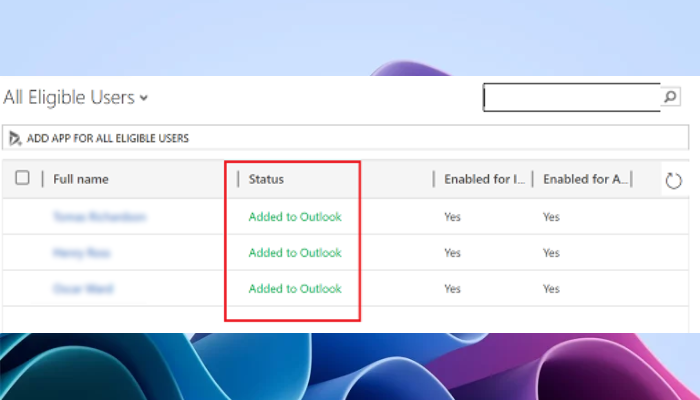The height and width of the screenshot is (400, 700).
Task: Open the third blurred user name link
Action: pos(83,288)
